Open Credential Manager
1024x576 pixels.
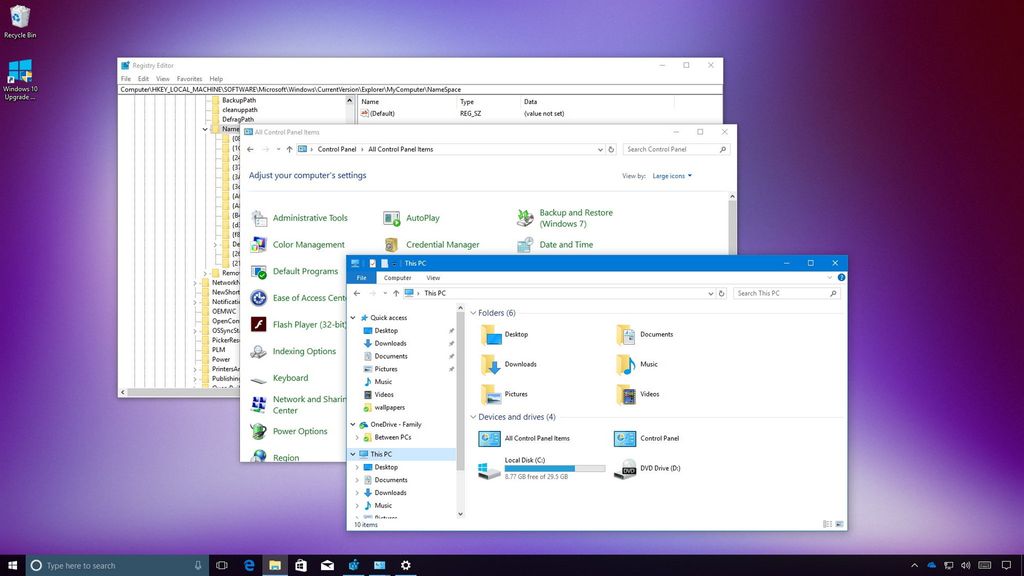(442, 244)
